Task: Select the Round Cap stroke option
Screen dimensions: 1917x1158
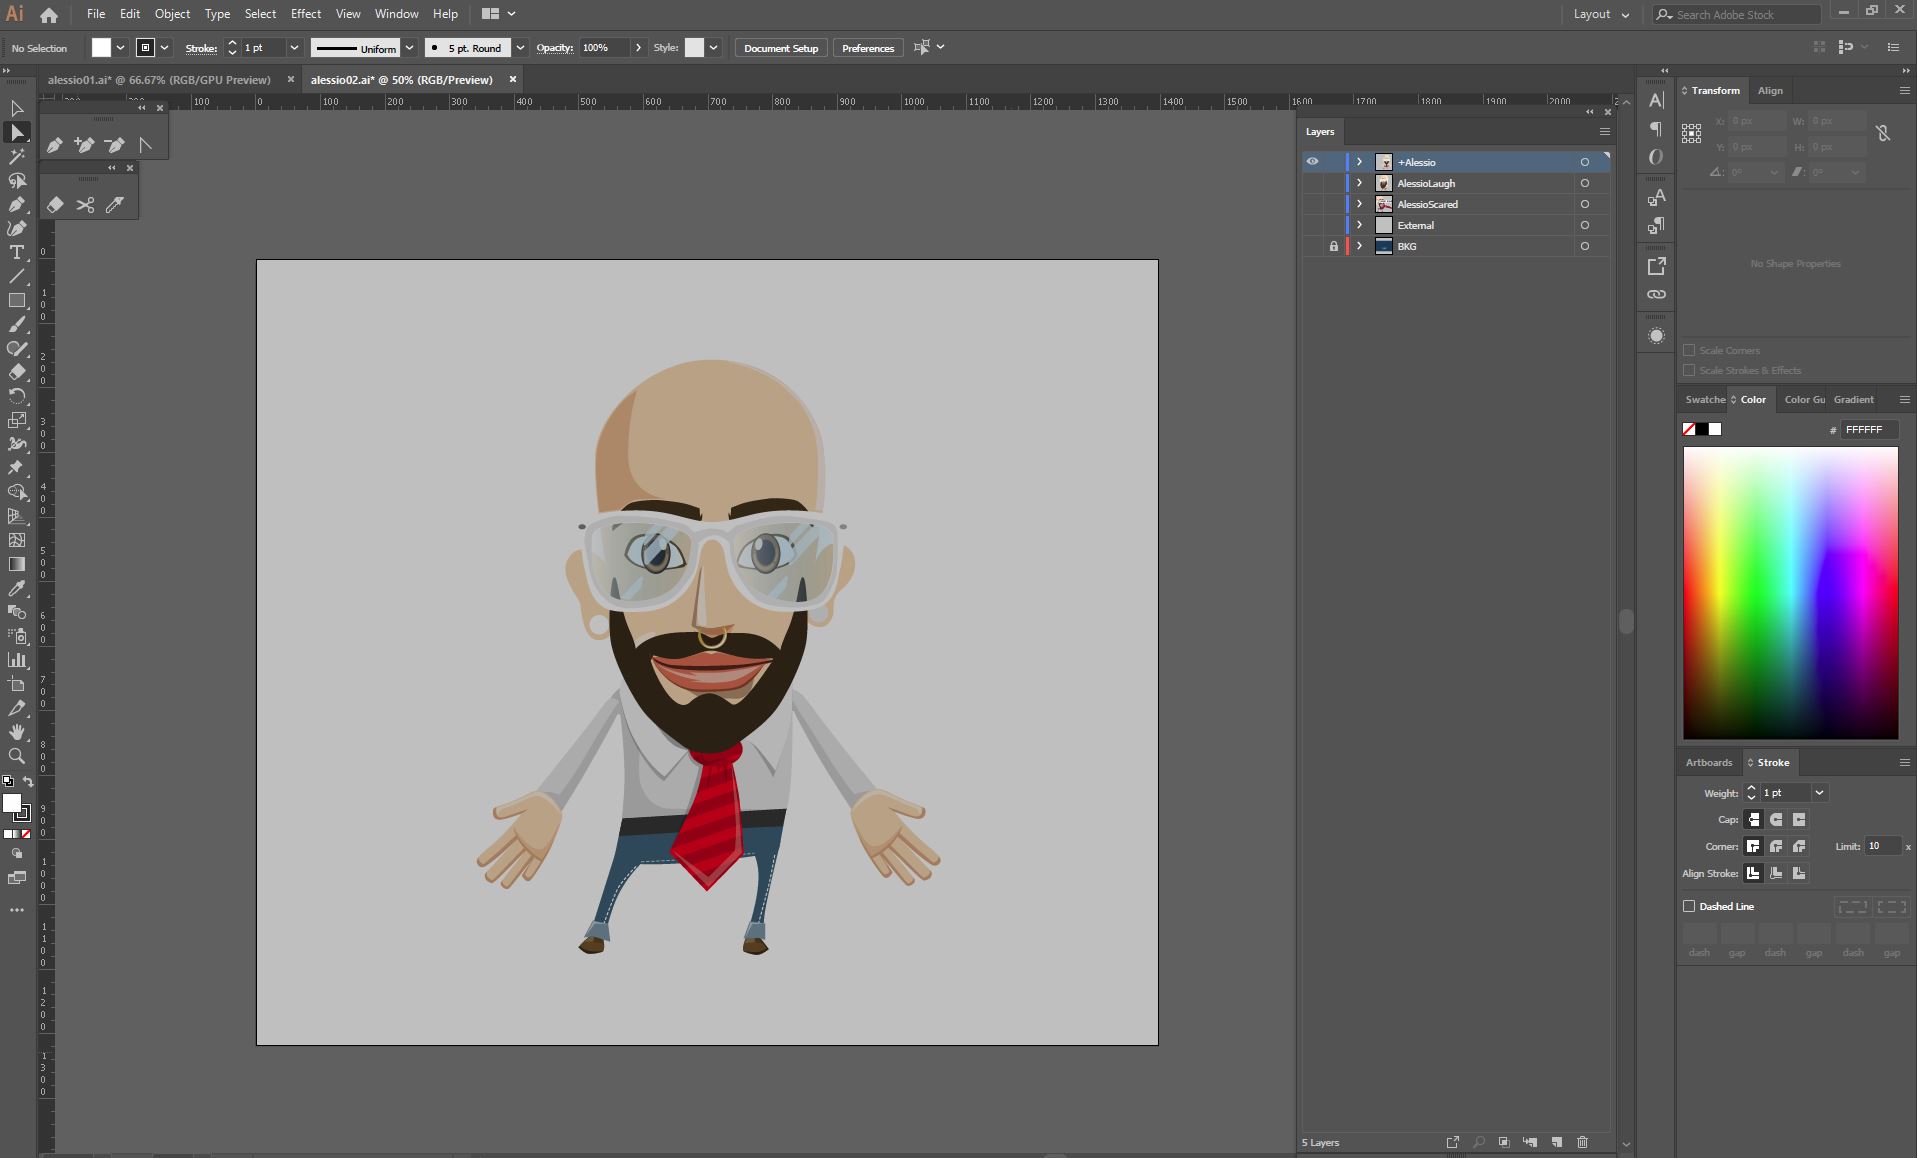Action: 1776,820
